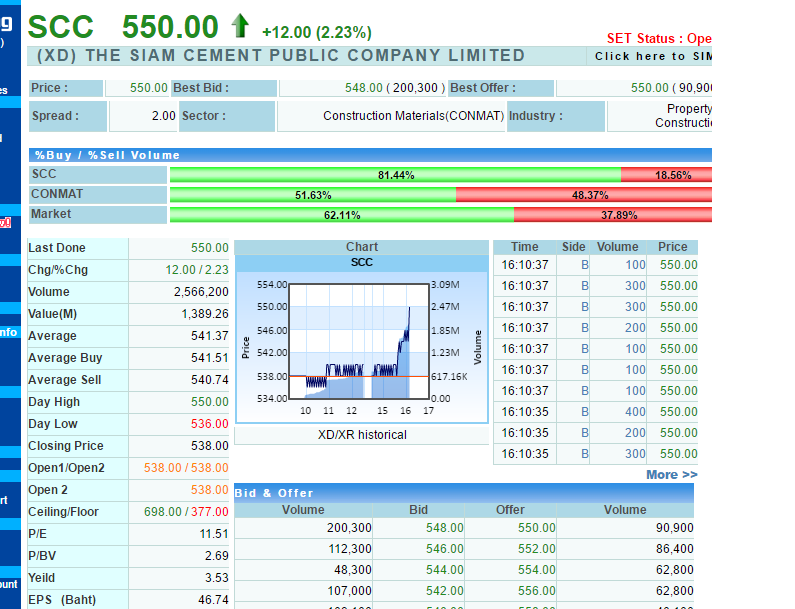Click the offer price 556.00

536,591
